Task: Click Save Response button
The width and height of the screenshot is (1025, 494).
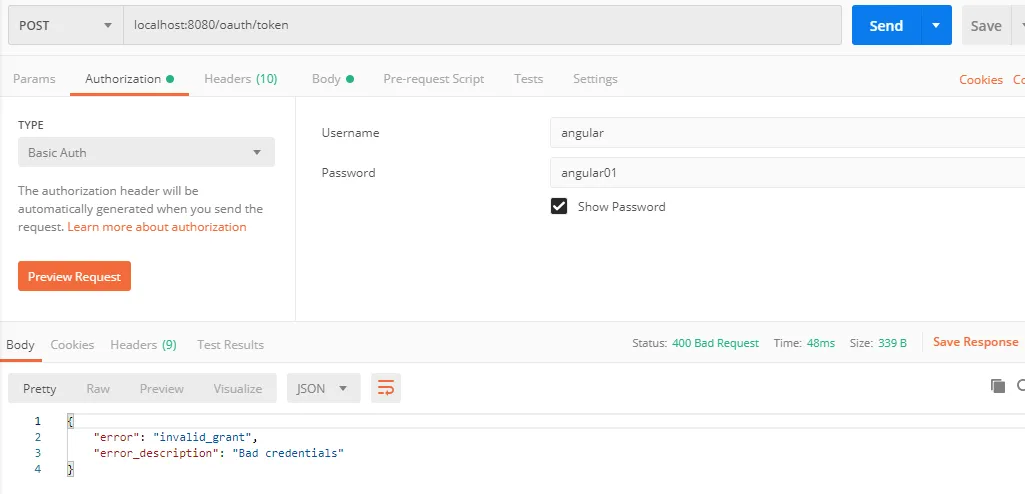Action: coord(975,342)
